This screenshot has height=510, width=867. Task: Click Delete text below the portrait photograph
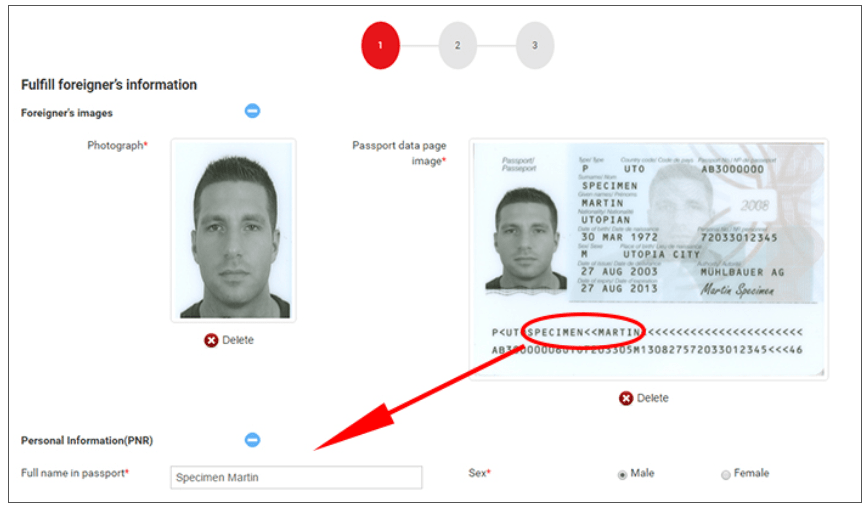click(x=238, y=340)
